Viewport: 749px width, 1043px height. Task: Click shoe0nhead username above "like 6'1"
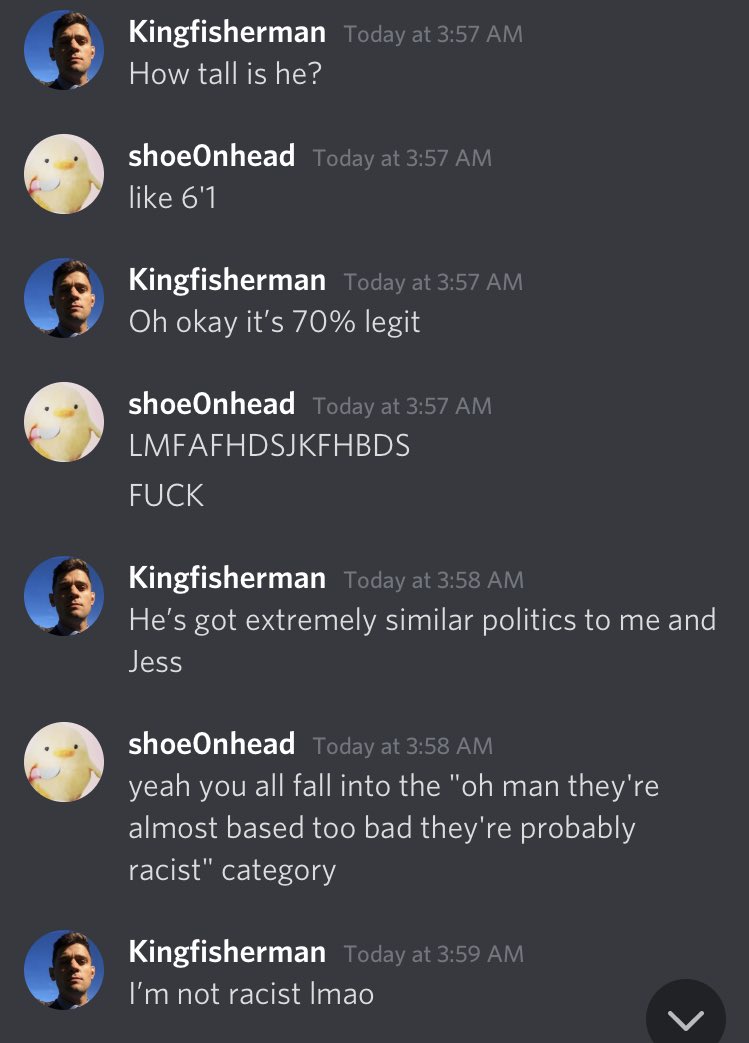point(212,156)
